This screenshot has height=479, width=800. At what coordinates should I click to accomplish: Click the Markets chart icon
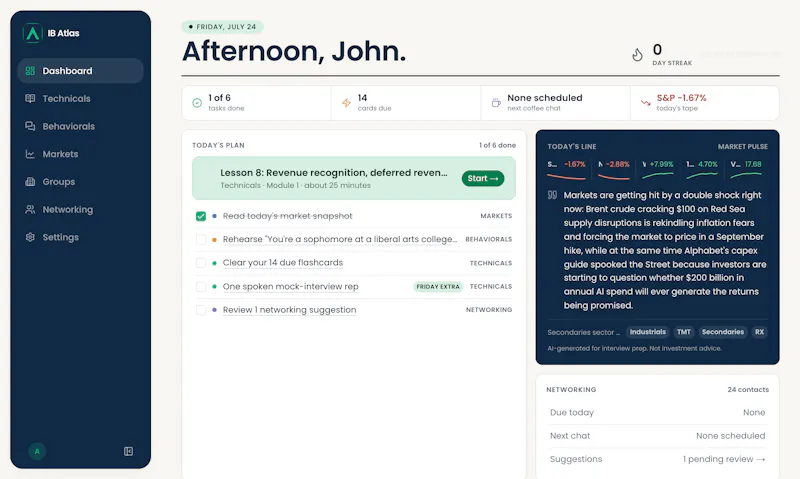30,154
